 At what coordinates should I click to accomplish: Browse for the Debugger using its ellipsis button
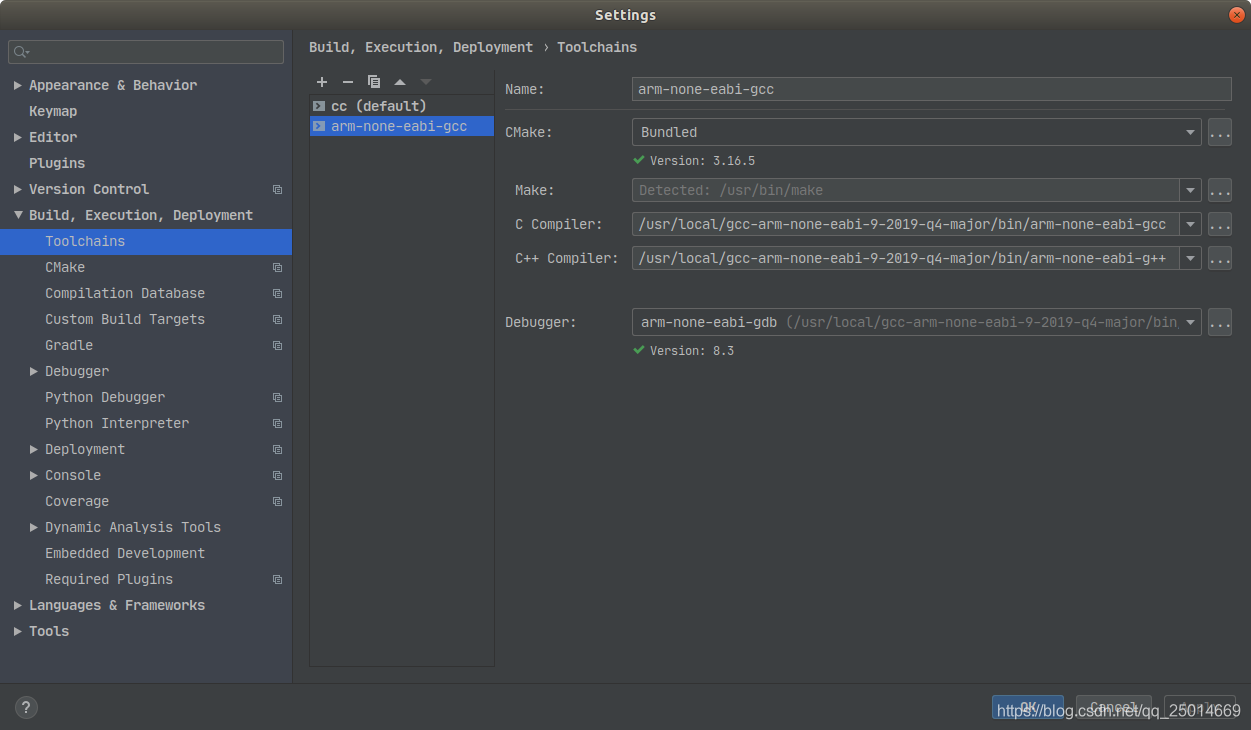point(1219,322)
